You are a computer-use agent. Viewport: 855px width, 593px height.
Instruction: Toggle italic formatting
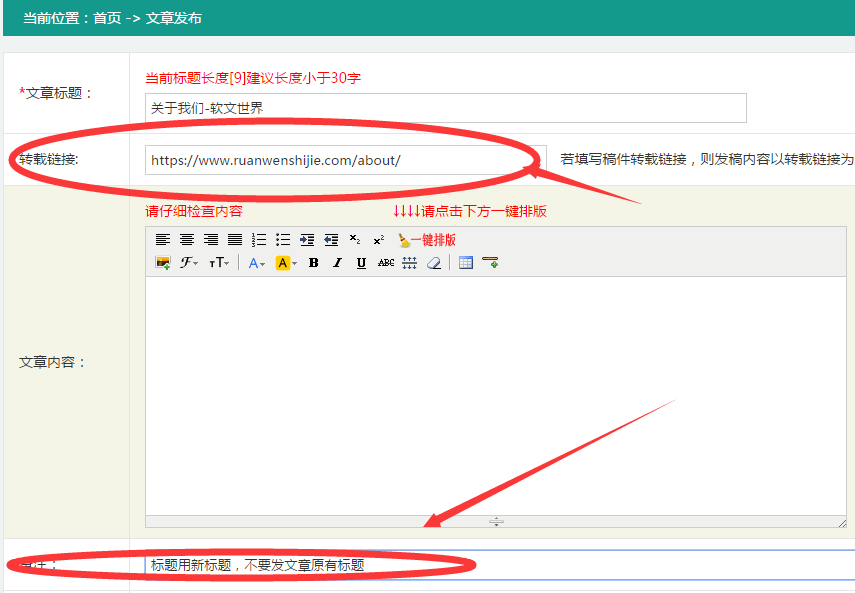click(x=337, y=263)
